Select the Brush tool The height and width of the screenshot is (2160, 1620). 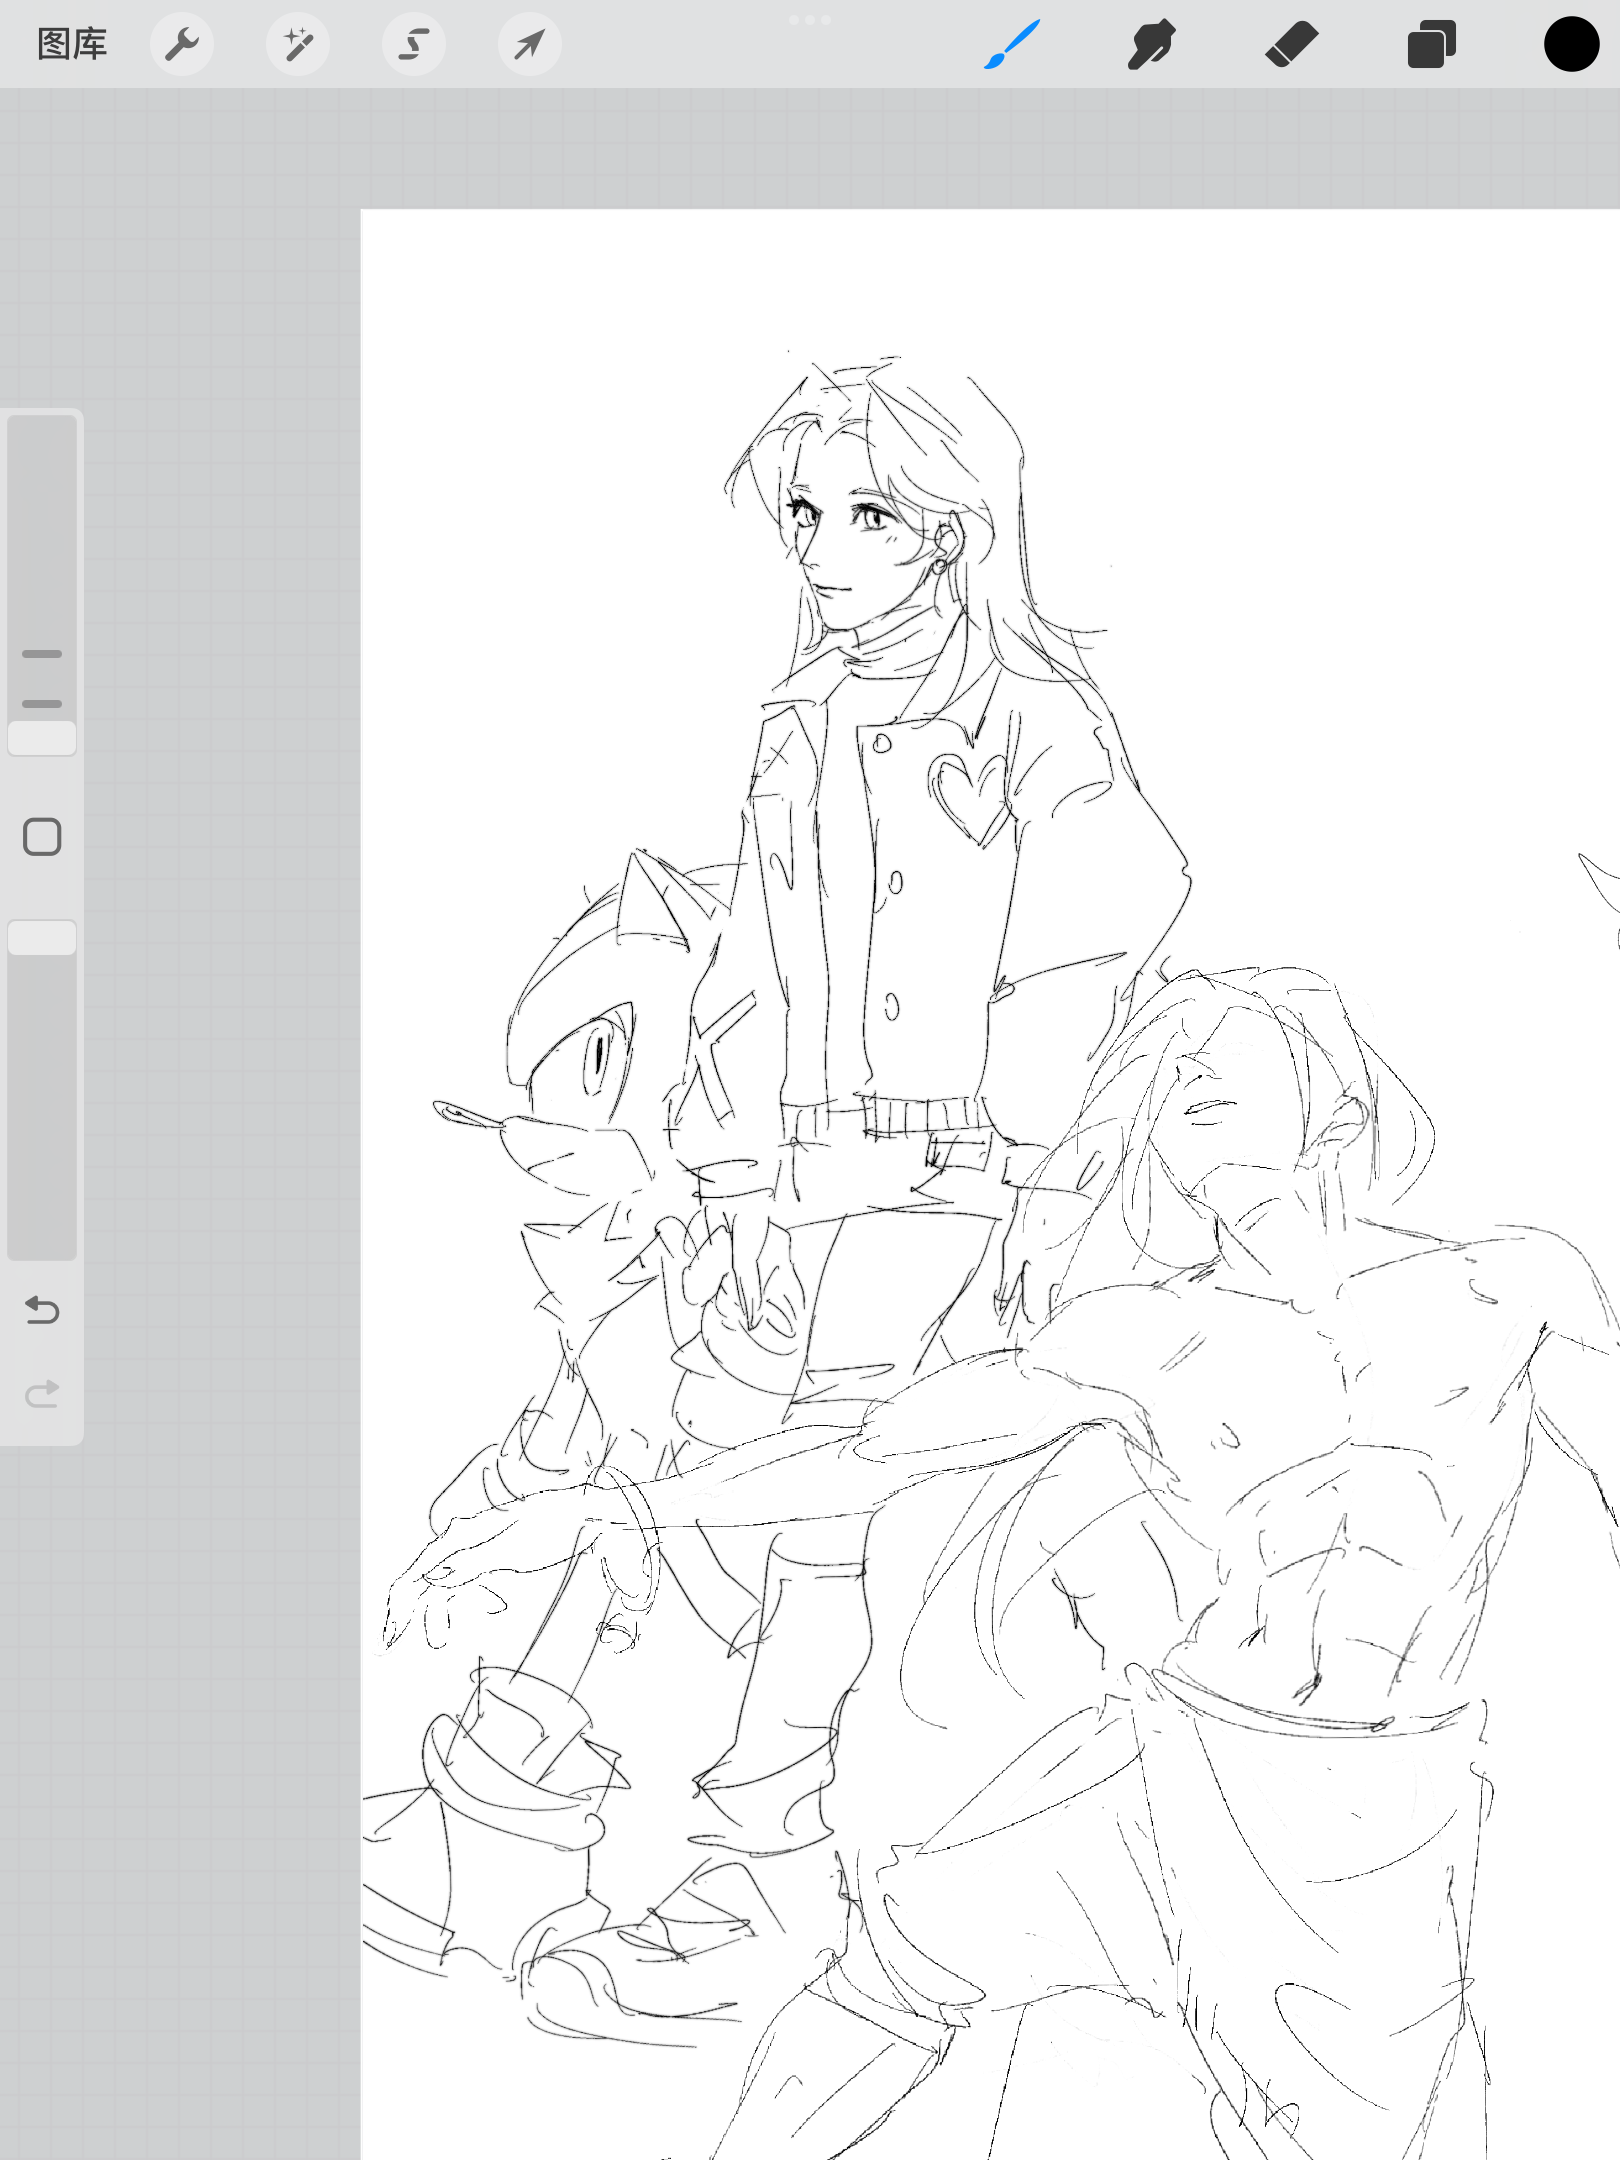coord(1012,45)
